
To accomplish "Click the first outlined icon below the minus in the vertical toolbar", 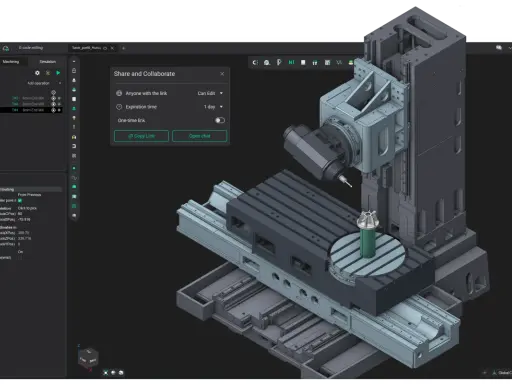I will 74,71.
